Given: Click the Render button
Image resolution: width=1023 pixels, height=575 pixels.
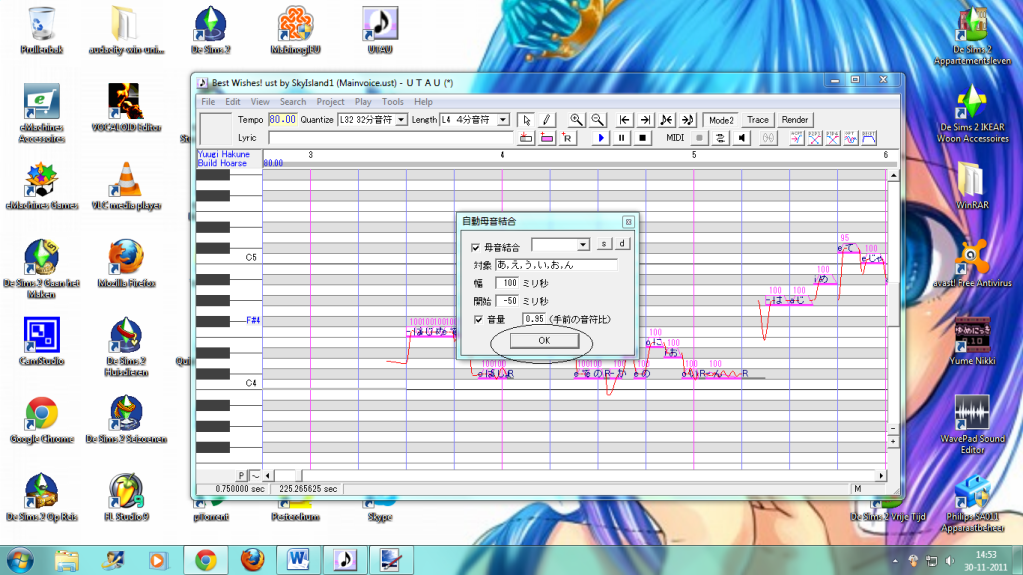Looking at the screenshot, I should coord(795,120).
